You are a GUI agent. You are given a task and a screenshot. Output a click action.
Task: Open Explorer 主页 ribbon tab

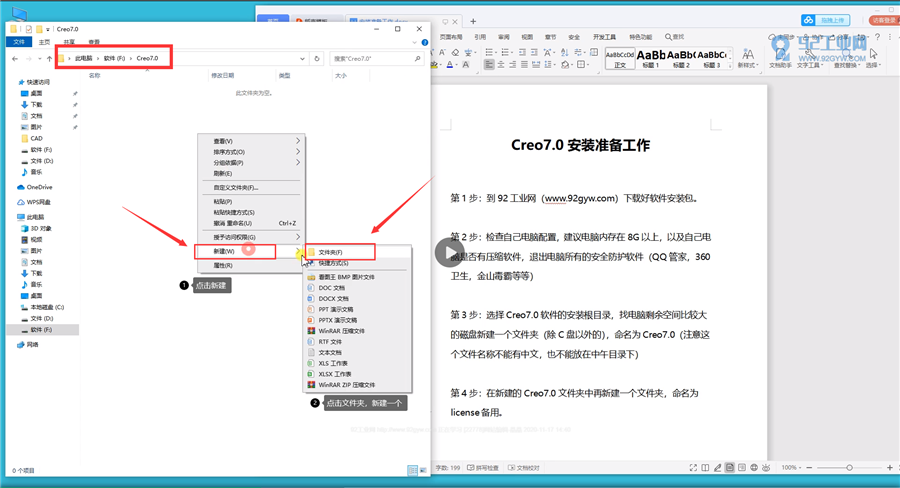coord(44,42)
